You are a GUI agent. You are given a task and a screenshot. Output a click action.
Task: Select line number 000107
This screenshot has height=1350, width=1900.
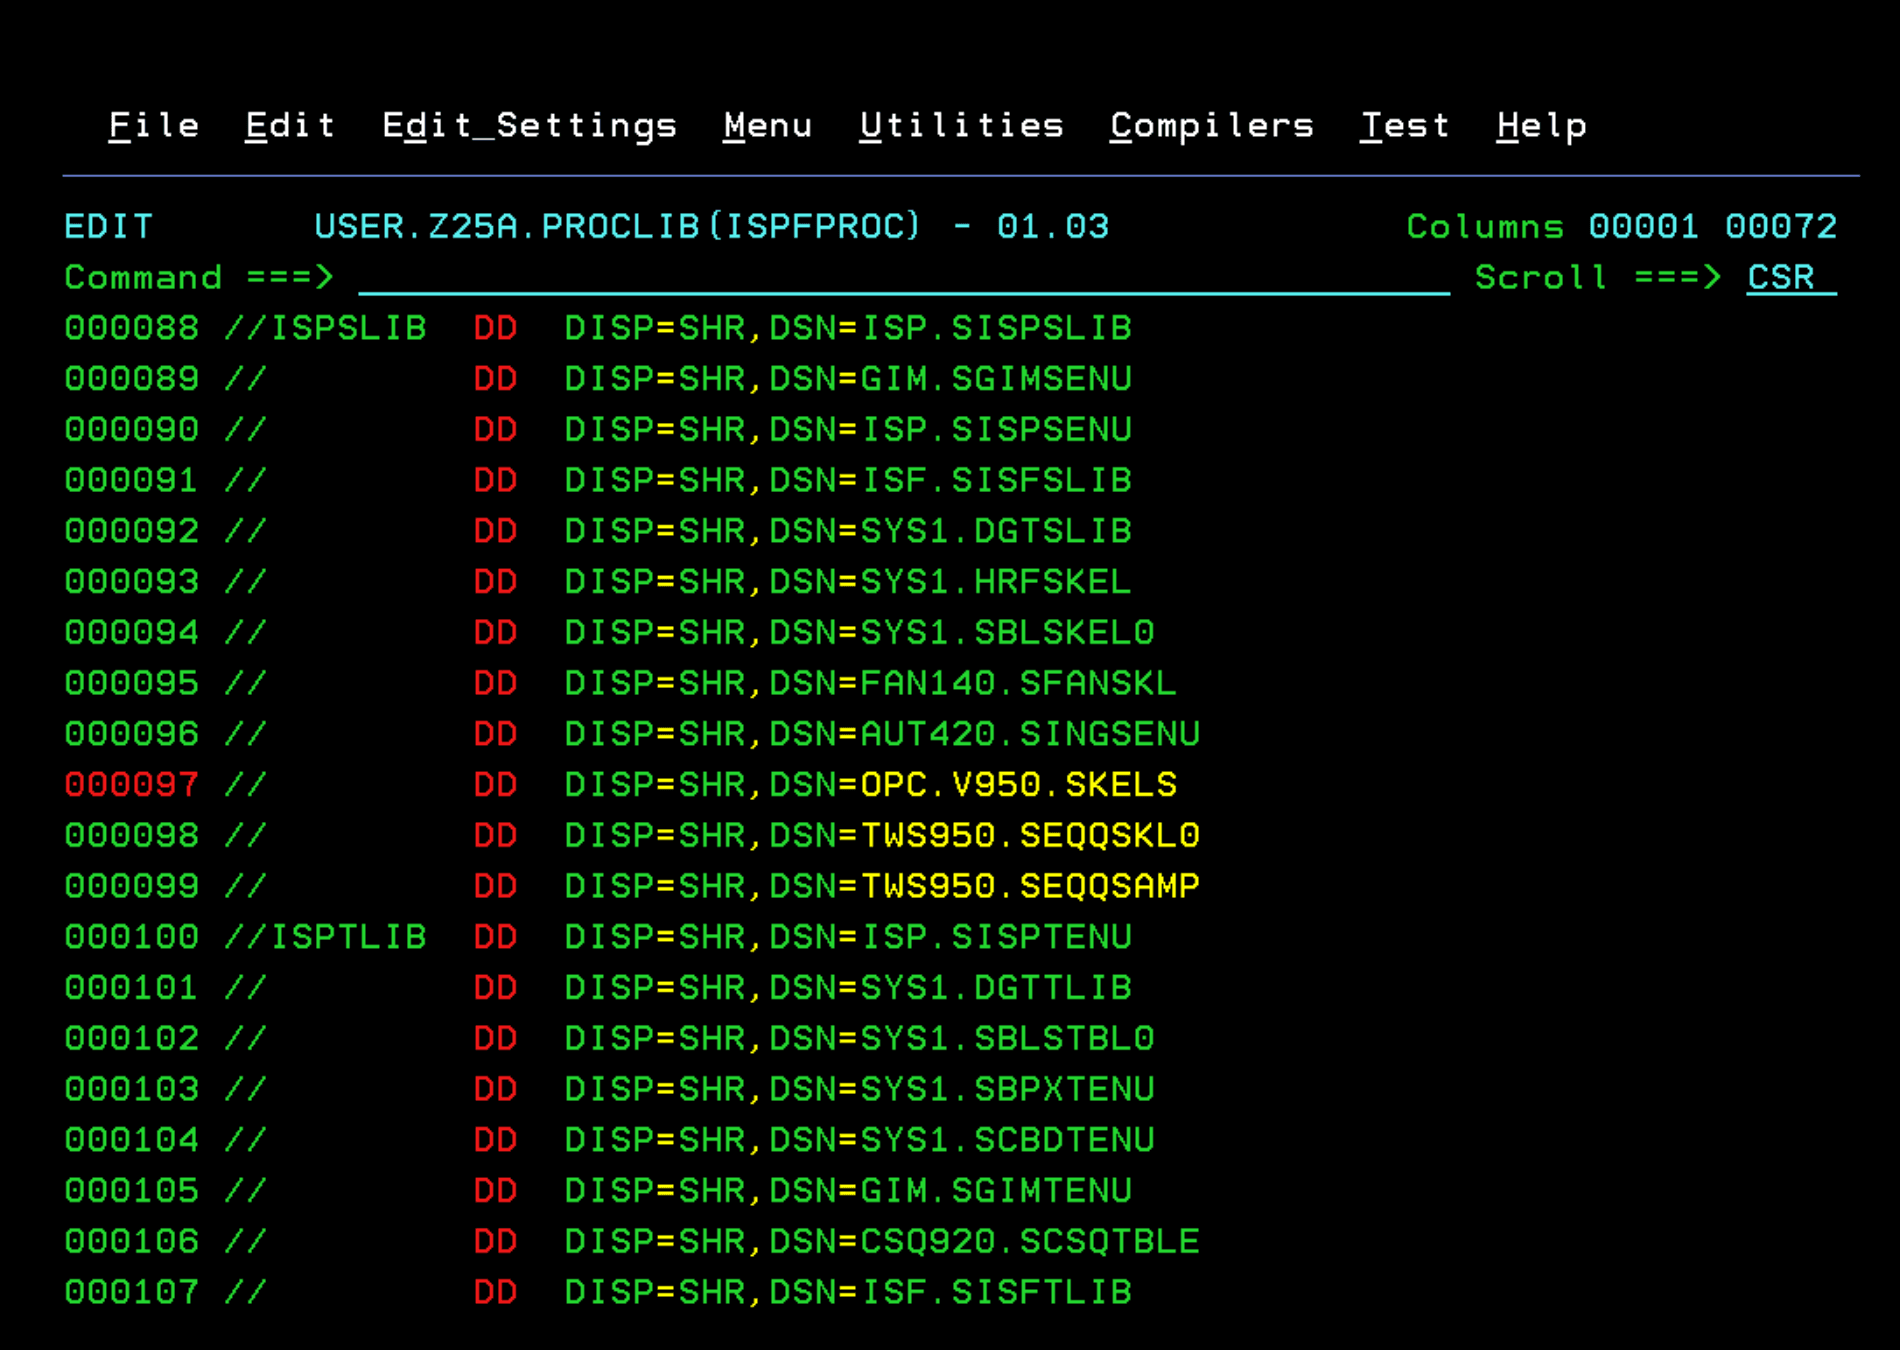click(x=132, y=1293)
